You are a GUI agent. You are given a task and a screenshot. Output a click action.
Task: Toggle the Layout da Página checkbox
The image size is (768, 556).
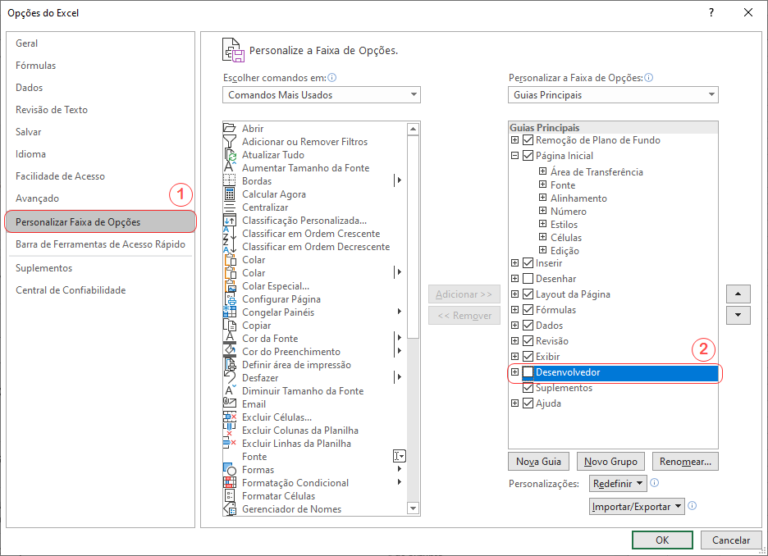528,294
